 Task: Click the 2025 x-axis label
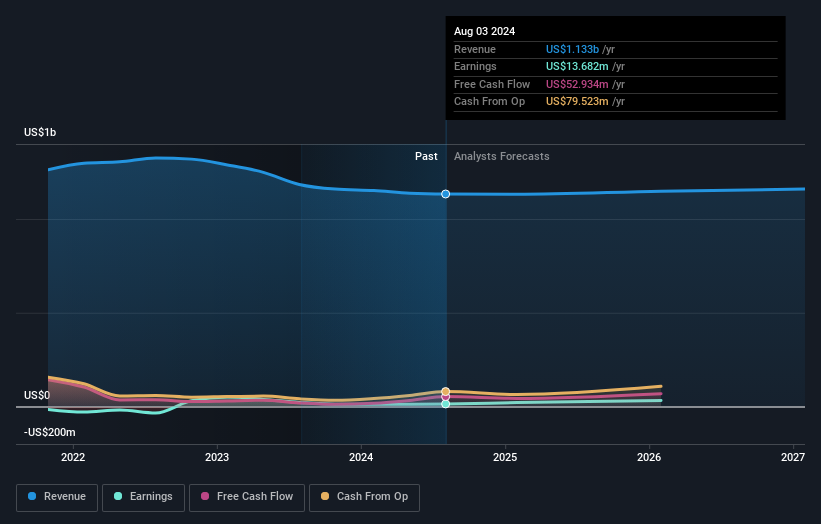tap(505, 457)
